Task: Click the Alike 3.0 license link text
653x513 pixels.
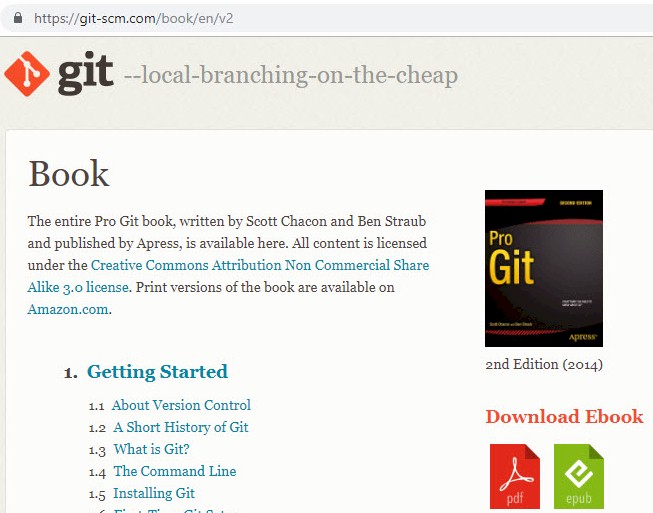Action: point(78,287)
